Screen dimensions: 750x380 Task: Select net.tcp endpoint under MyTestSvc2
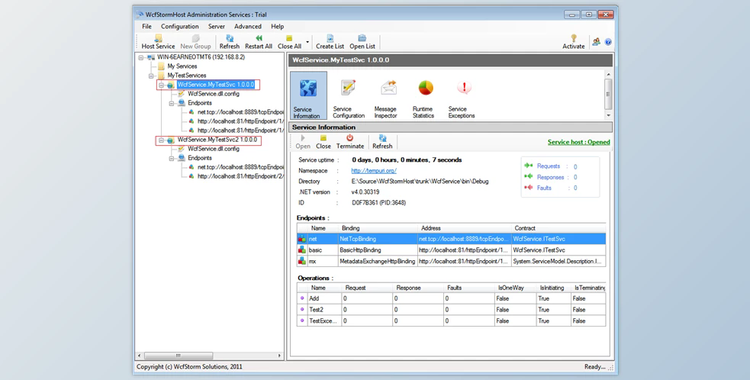(241, 167)
